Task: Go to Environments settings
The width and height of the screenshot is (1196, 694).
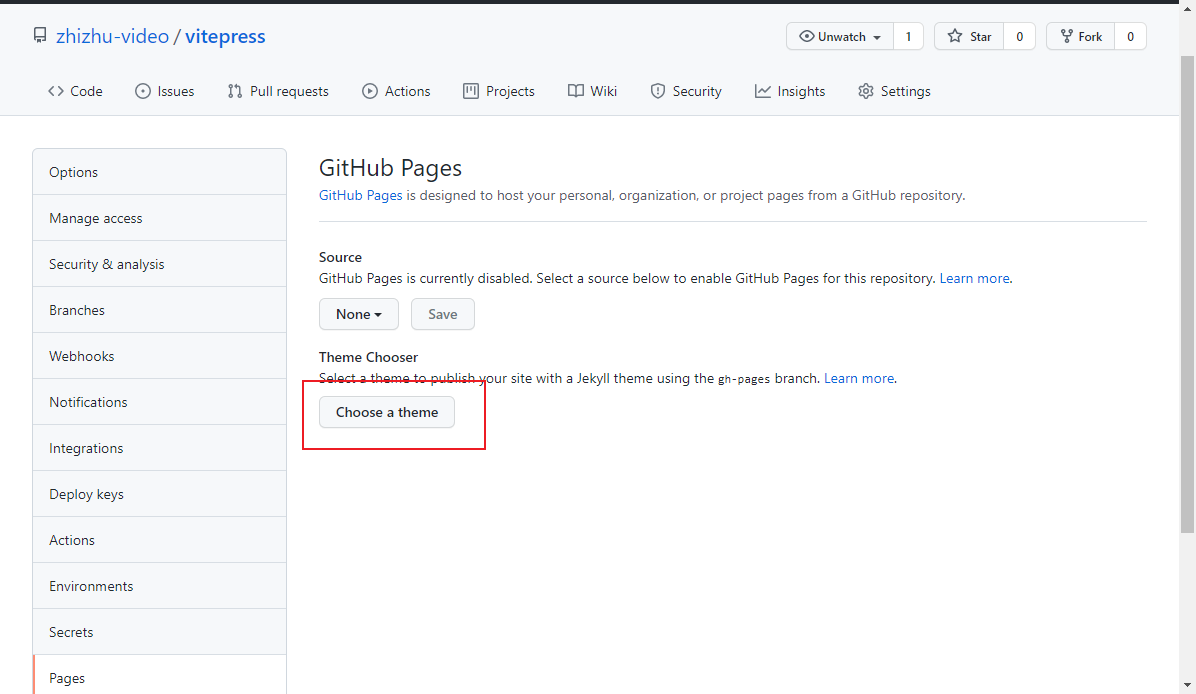Action: 159,586
